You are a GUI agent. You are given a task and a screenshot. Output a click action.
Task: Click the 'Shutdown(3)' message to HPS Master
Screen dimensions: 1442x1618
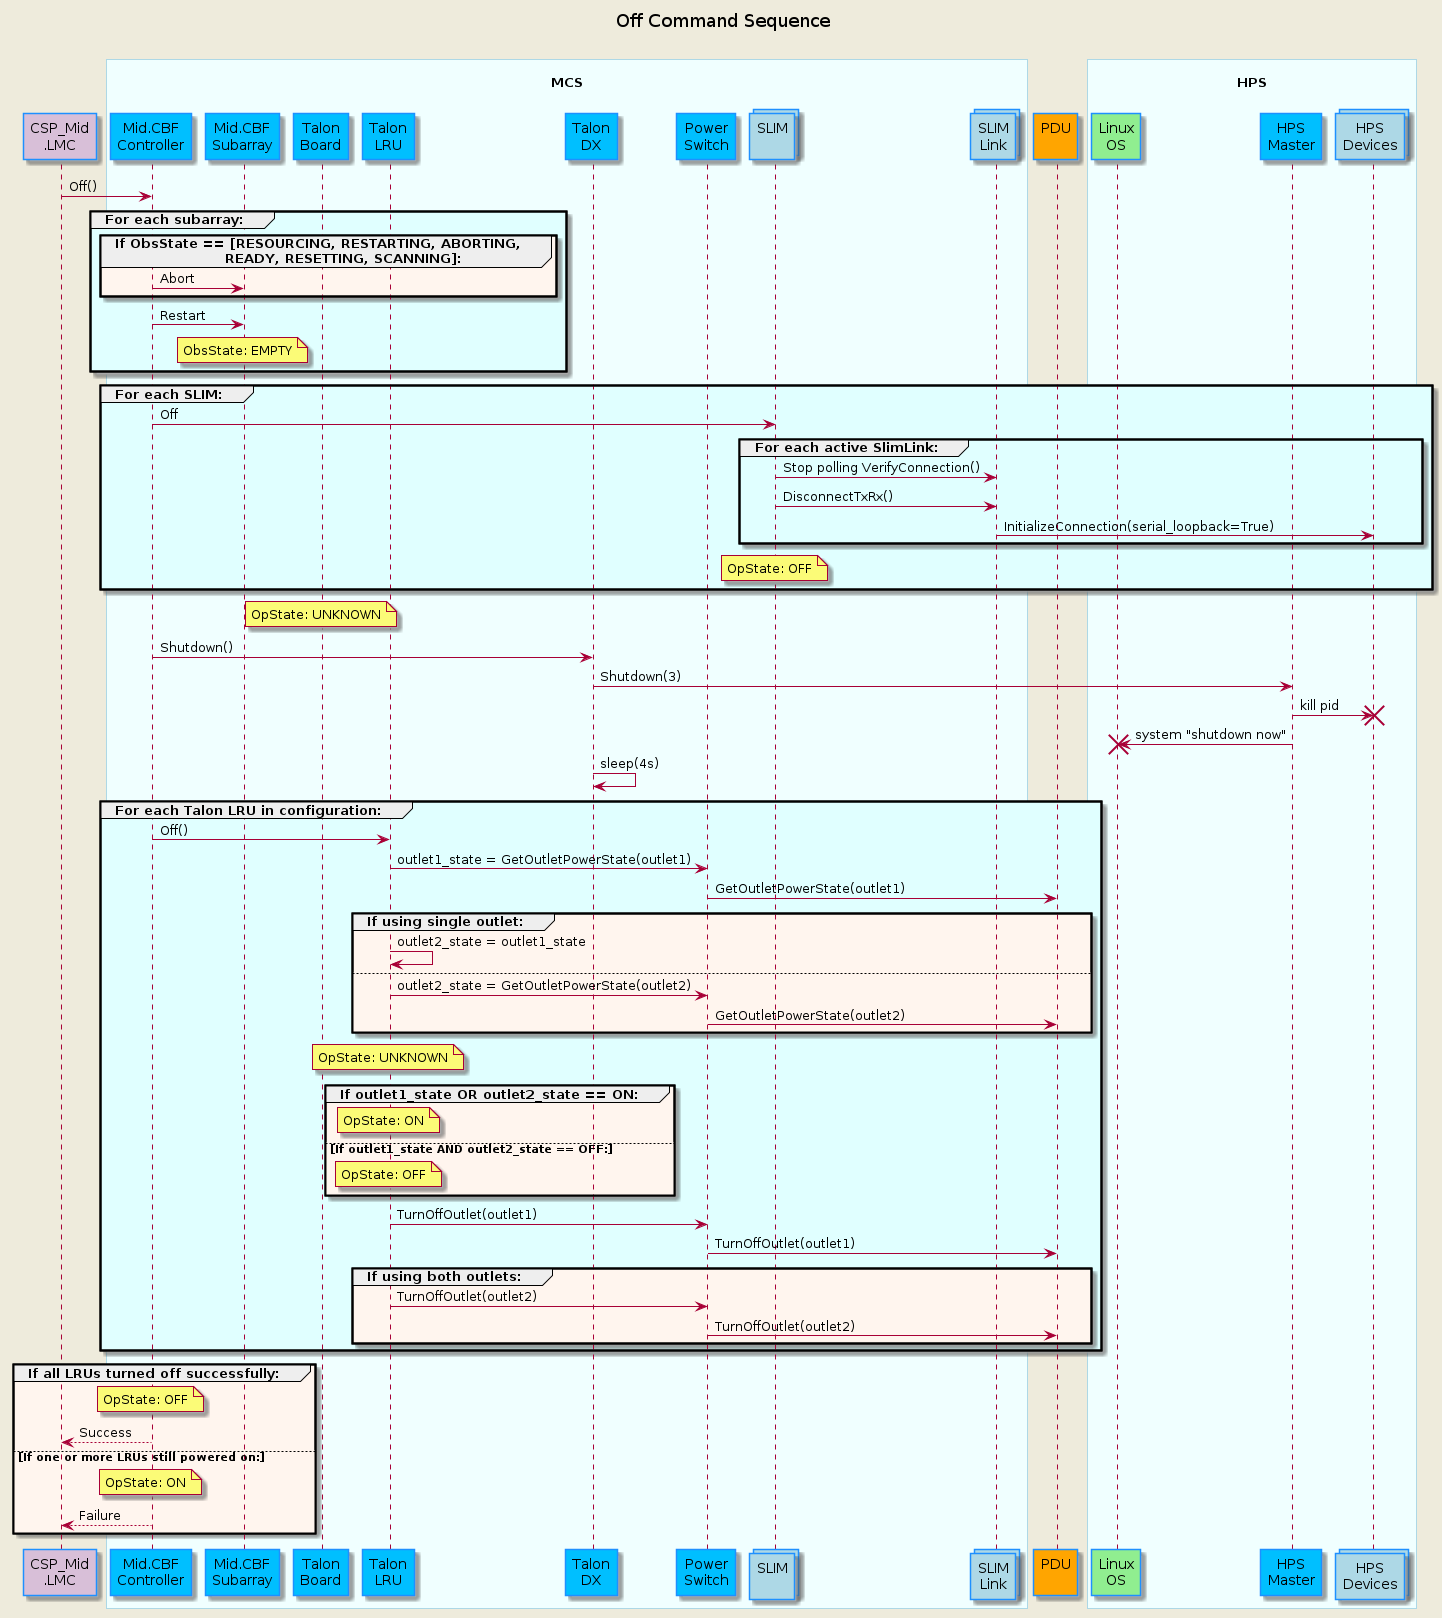tap(640, 676)
